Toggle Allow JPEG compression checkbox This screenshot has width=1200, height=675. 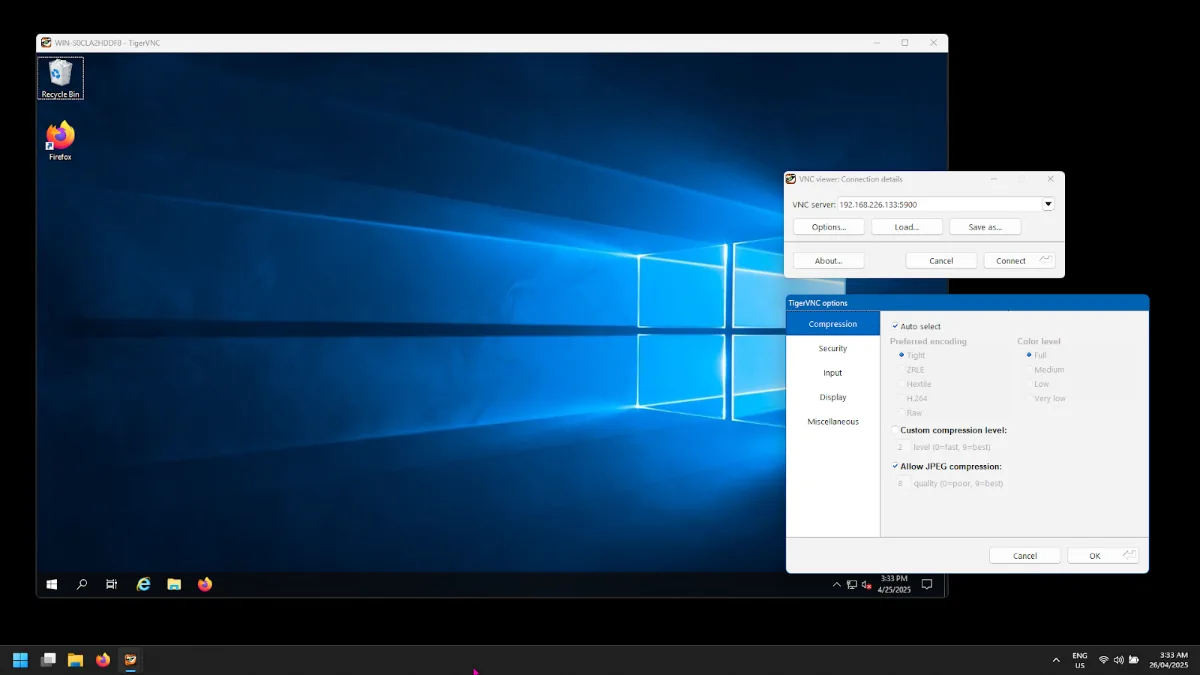(895, 466)
